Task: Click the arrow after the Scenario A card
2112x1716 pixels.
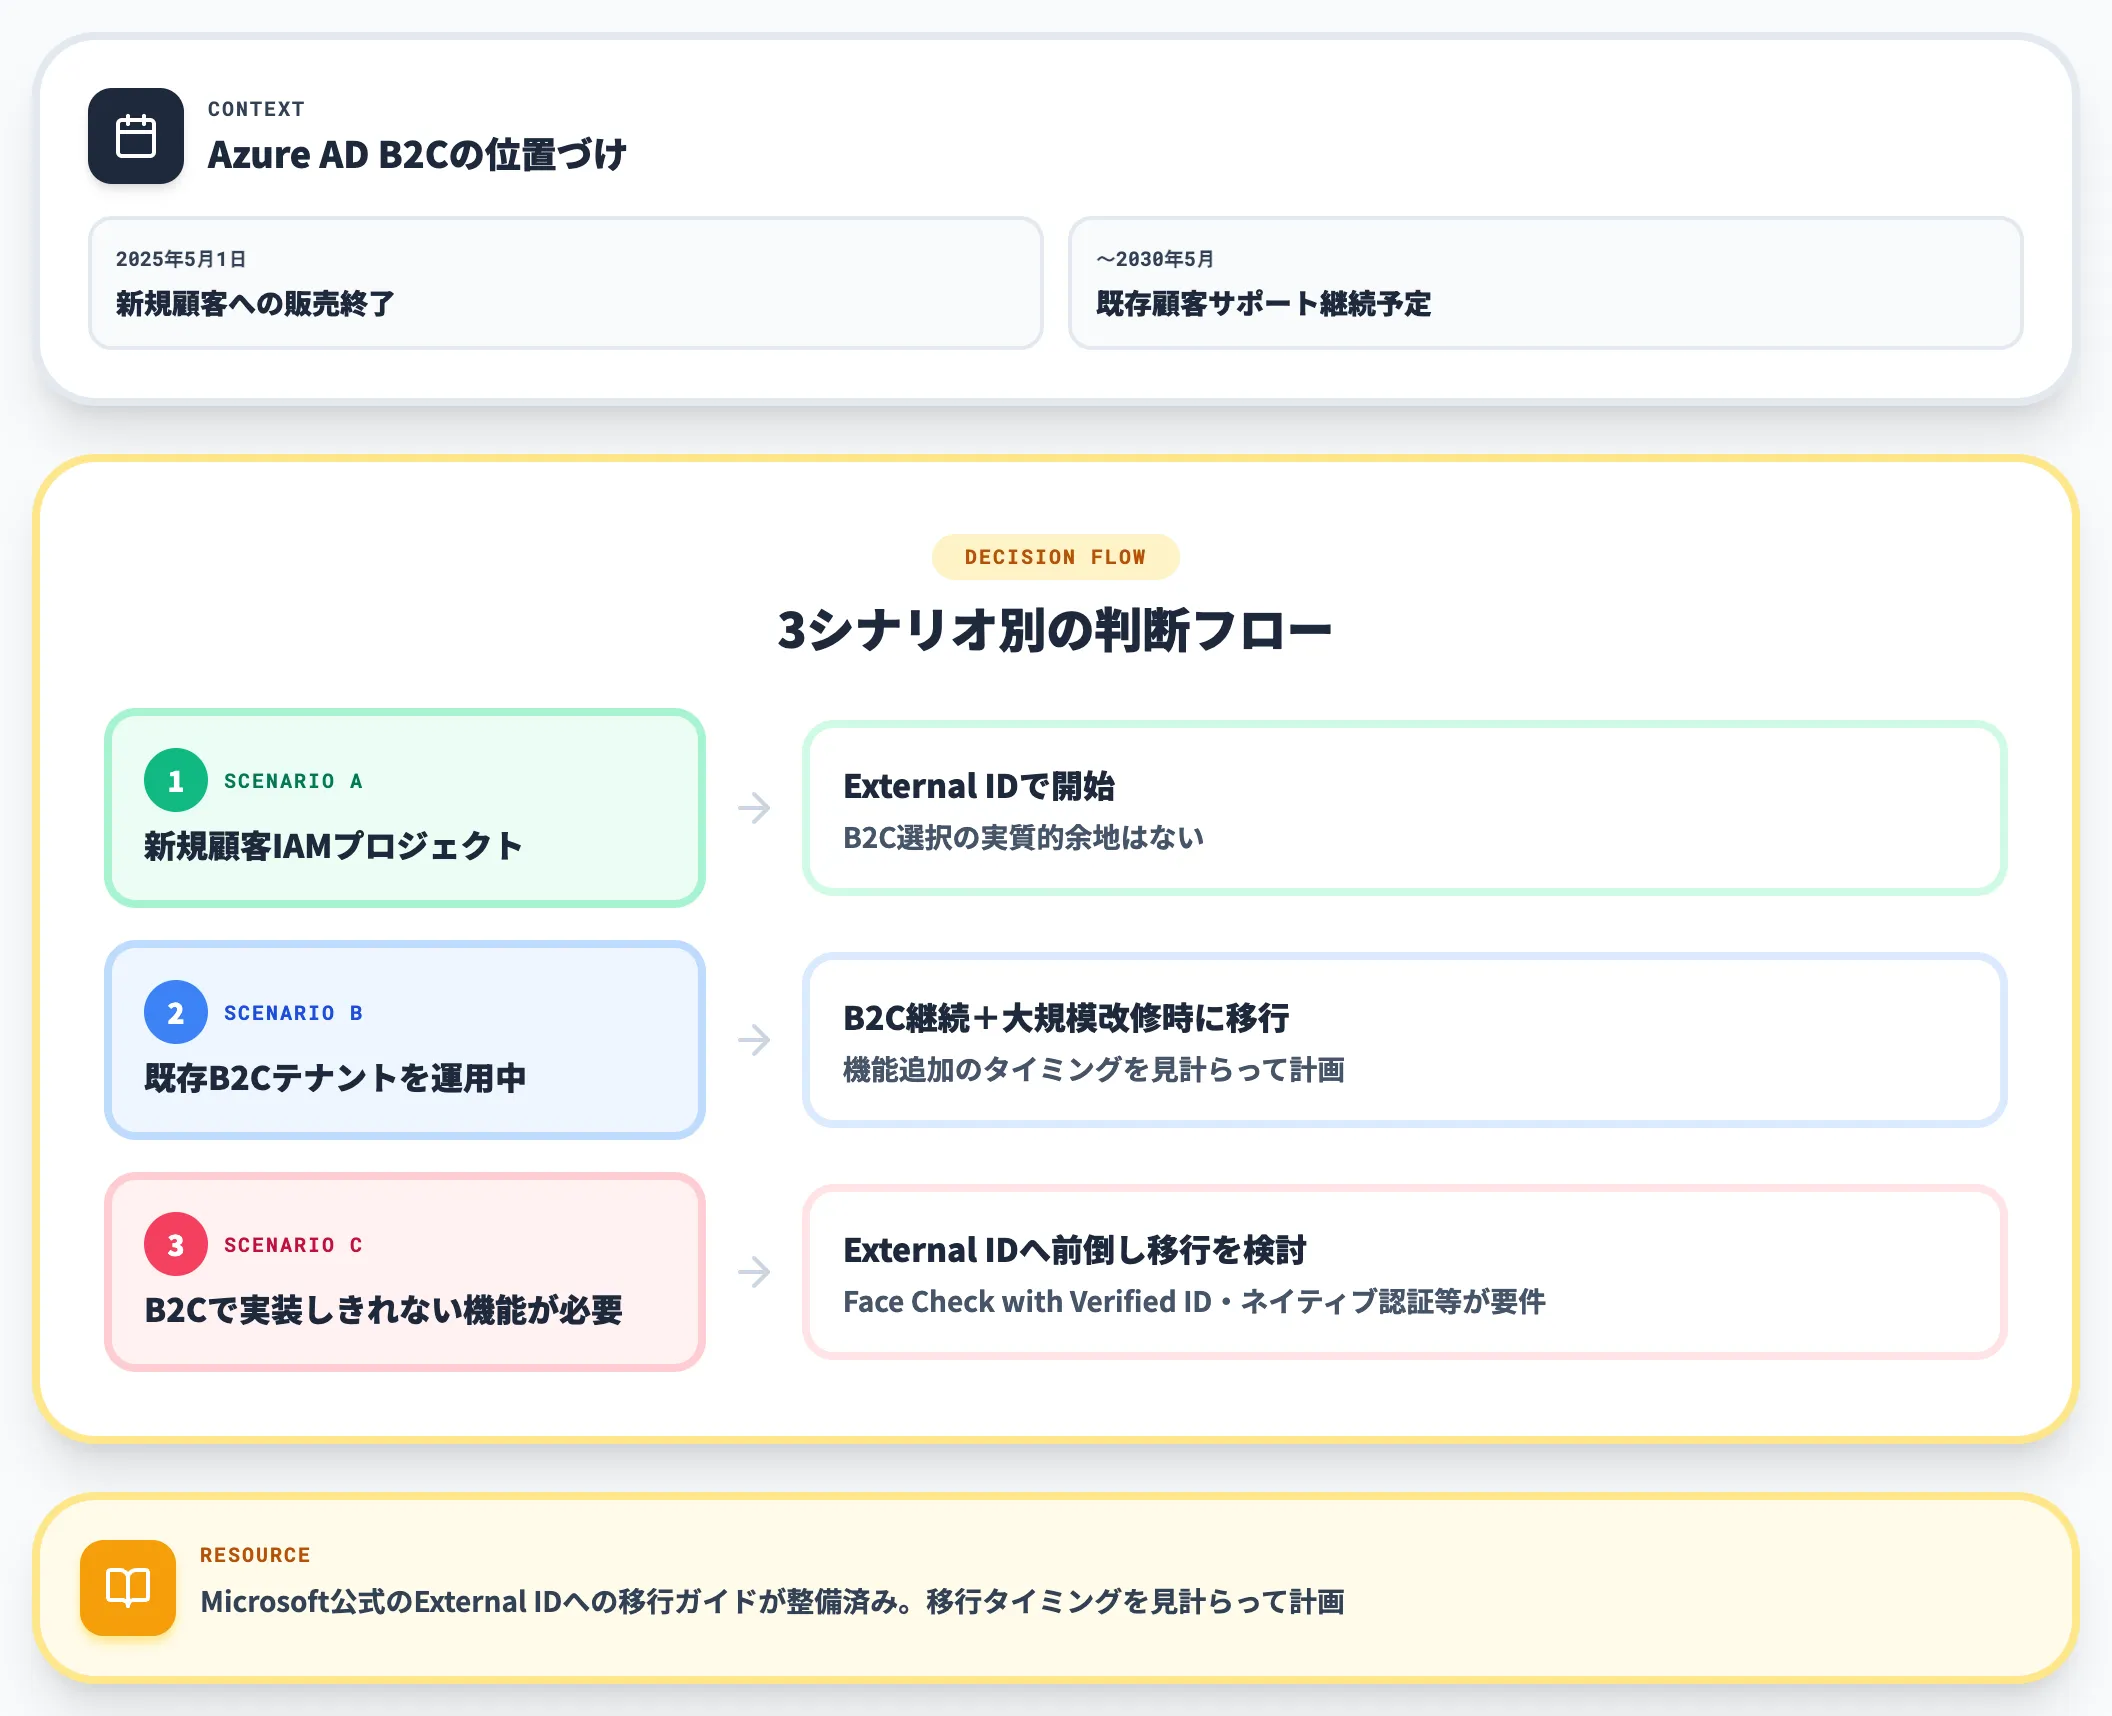Action: (x=754, y=808)
